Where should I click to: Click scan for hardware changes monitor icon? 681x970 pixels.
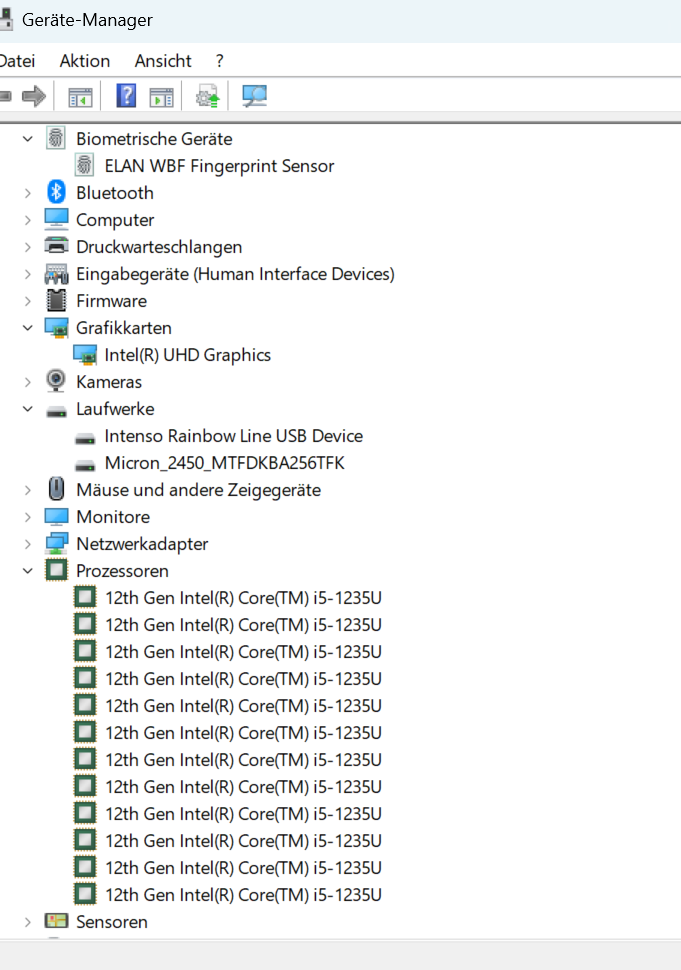tap(254, 97)
